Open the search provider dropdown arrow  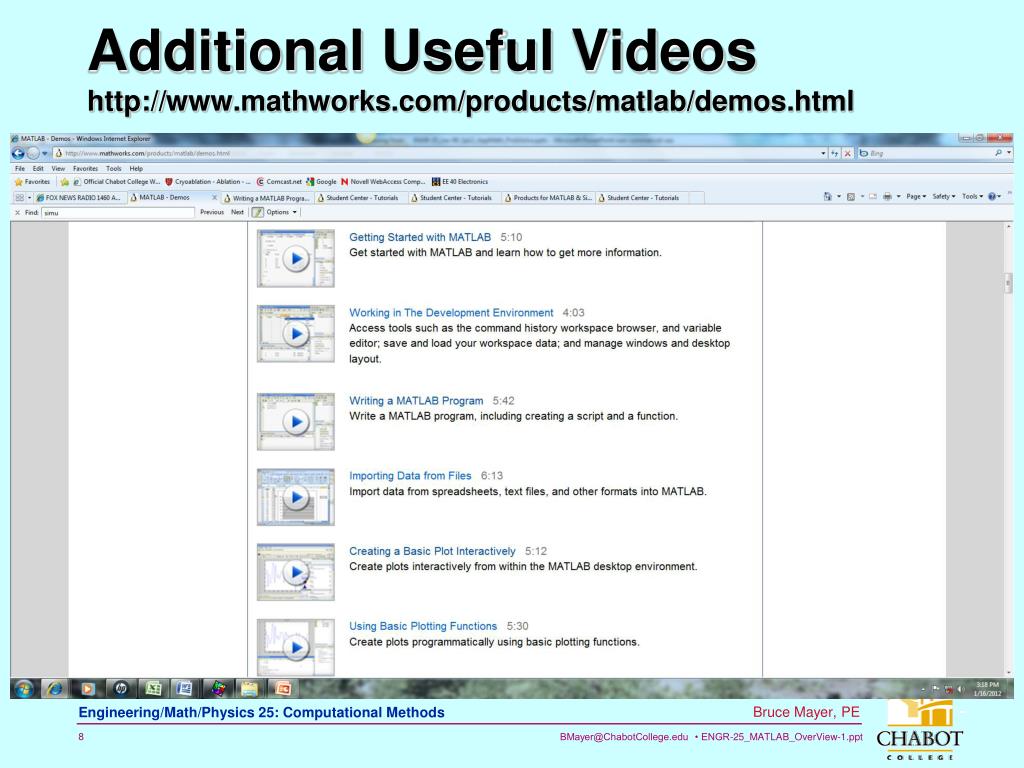(x=1009, y=153)
